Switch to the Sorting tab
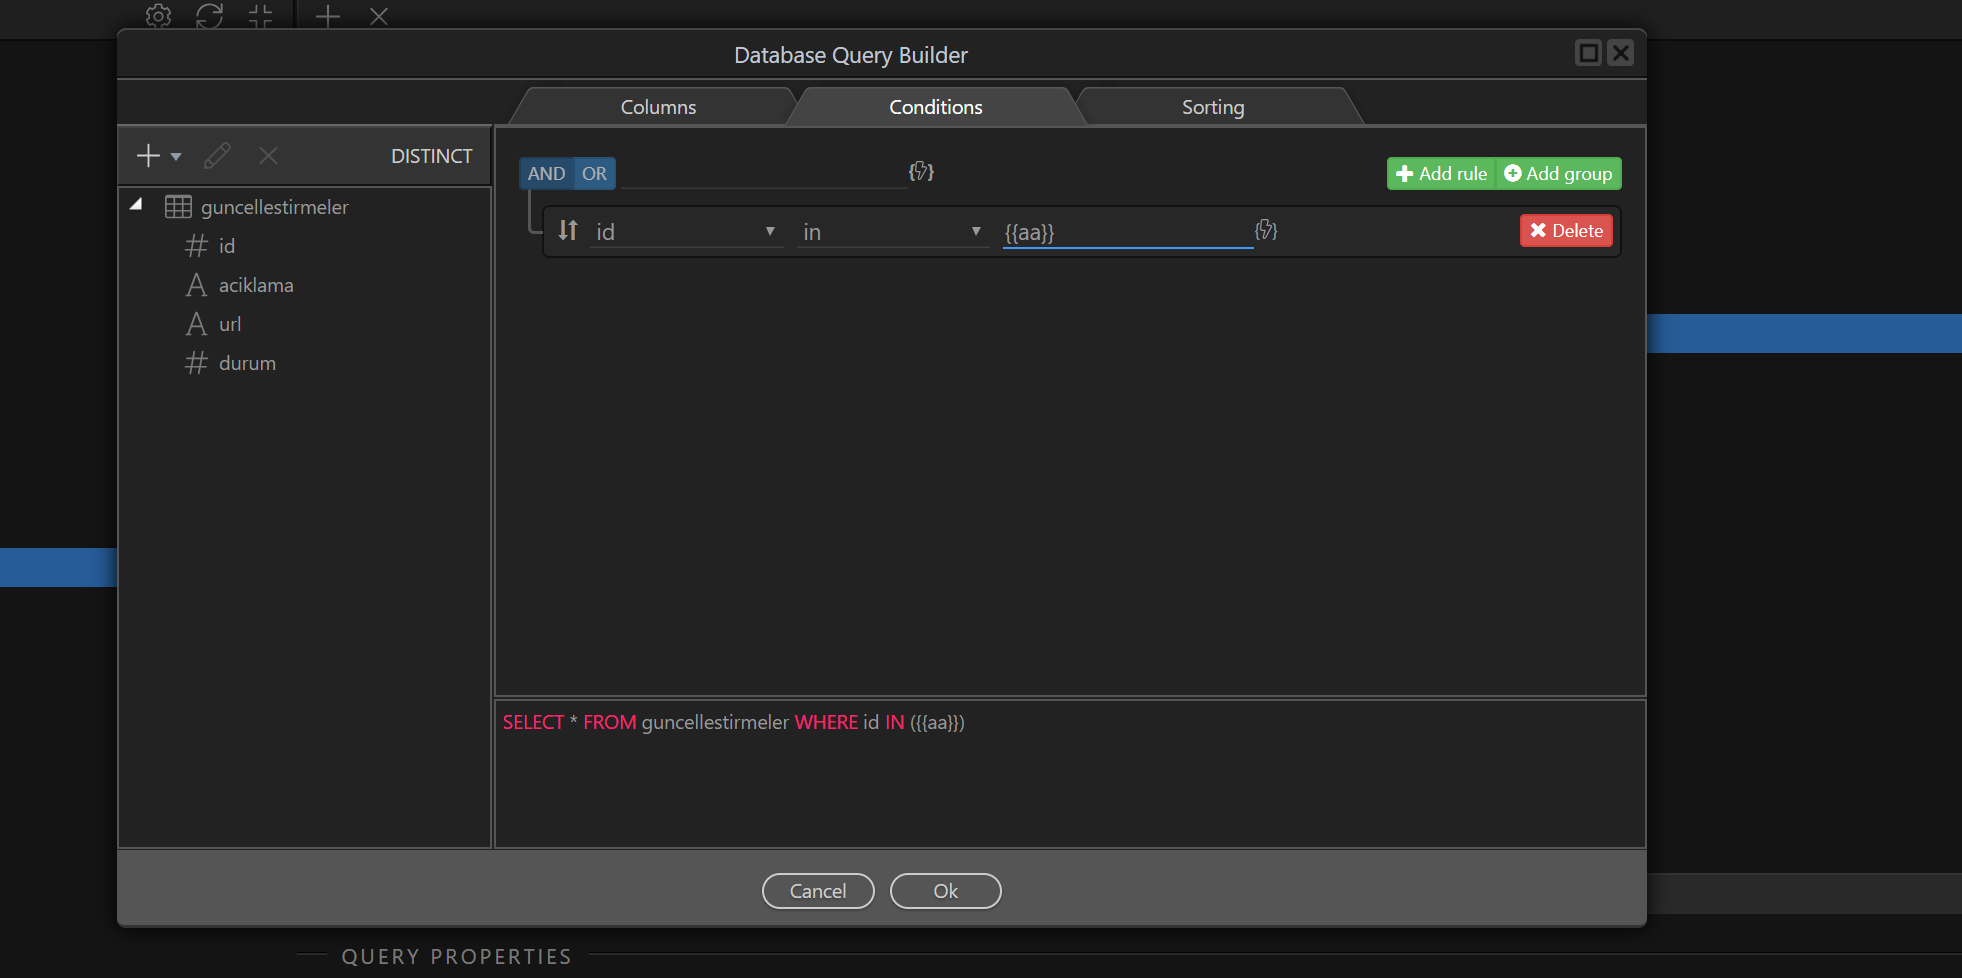 [x=1212, y=107]
